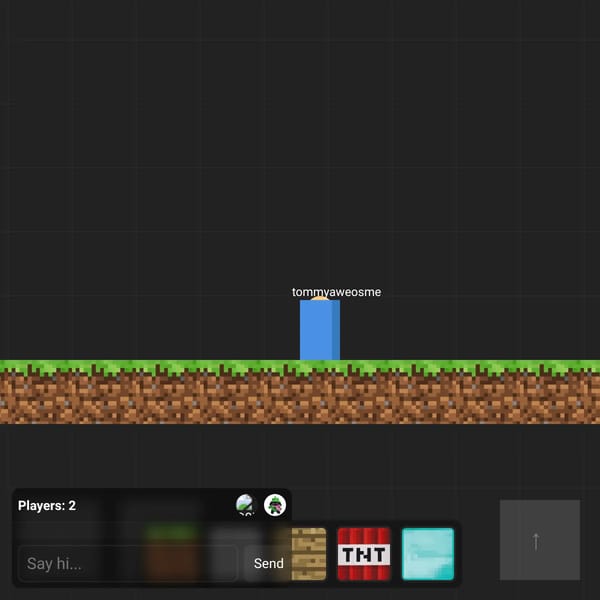Open the landscape player avatar
600x600 pixels.
[x=246, y=505]
